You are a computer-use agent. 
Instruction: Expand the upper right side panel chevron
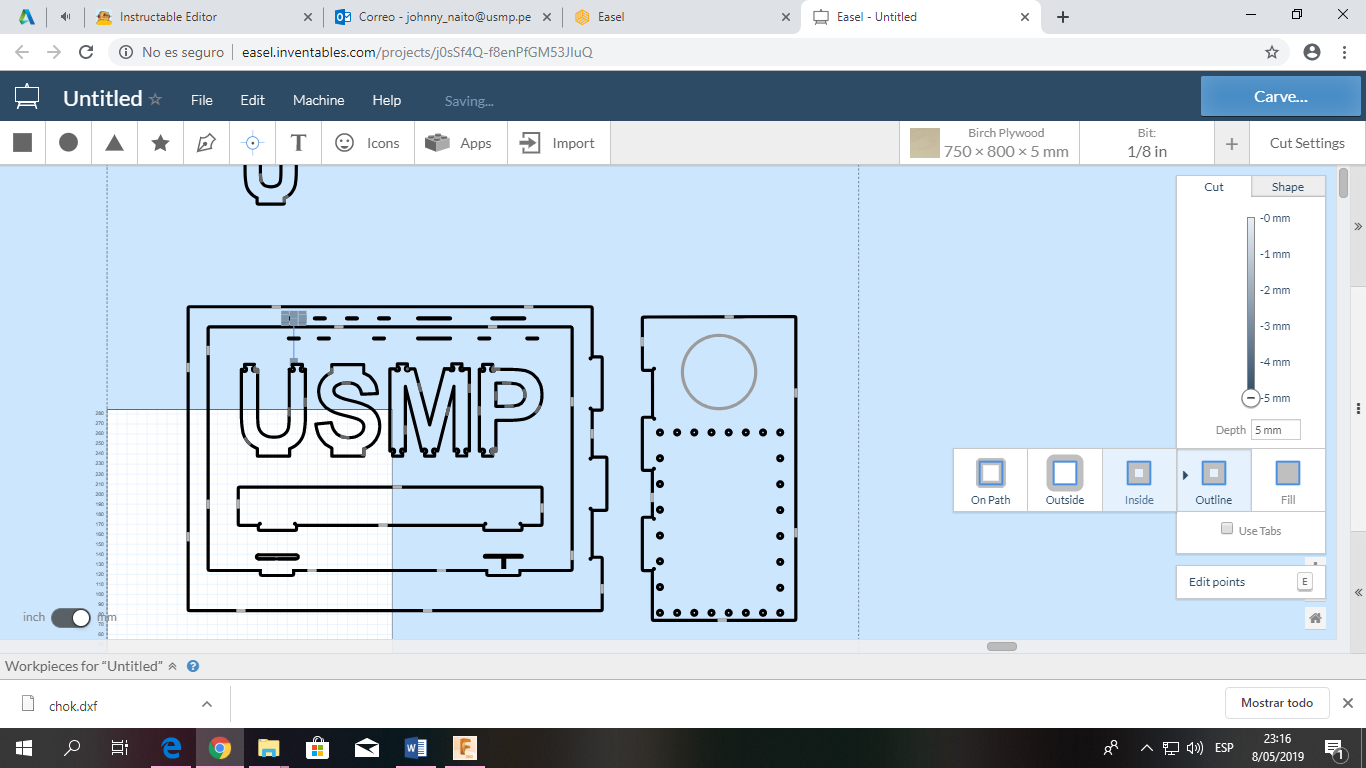pyautogui.click(x=1358, y=227)
